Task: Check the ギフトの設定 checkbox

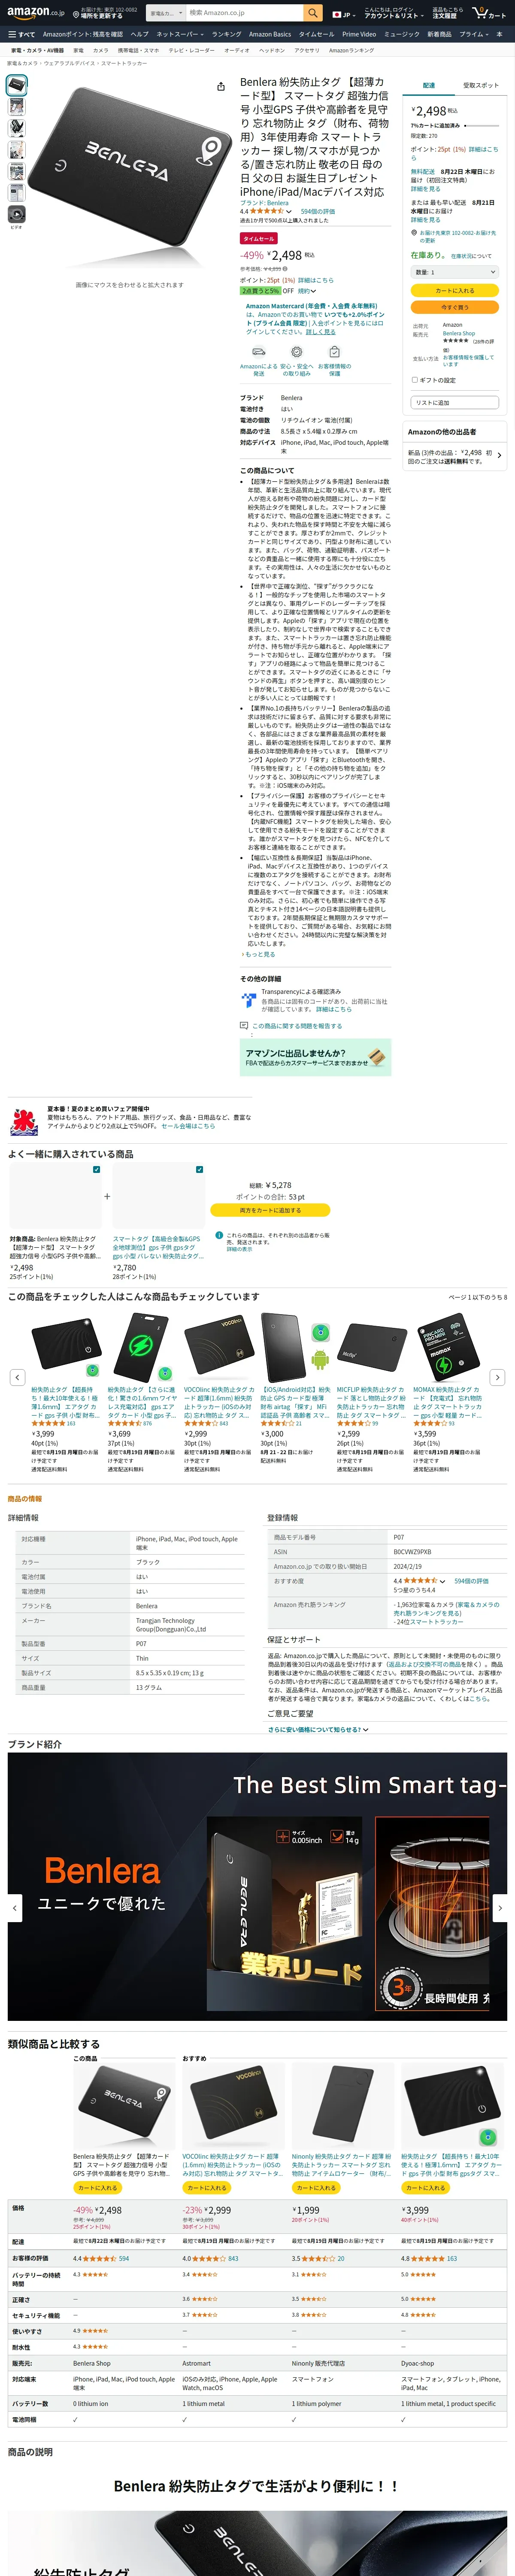Action: (415, 380)
